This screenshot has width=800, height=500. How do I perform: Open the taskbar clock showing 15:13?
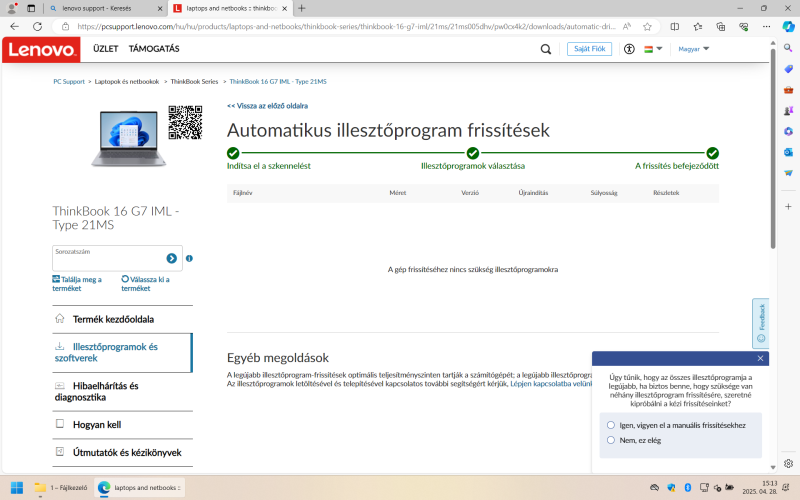(x=760, y=487)
